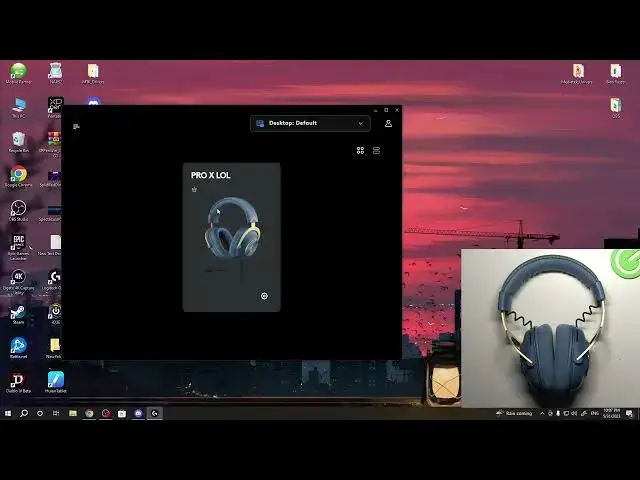Switch G HUB to list view
The width and height of the screenshot is (640, 480).
pos(376,151)
